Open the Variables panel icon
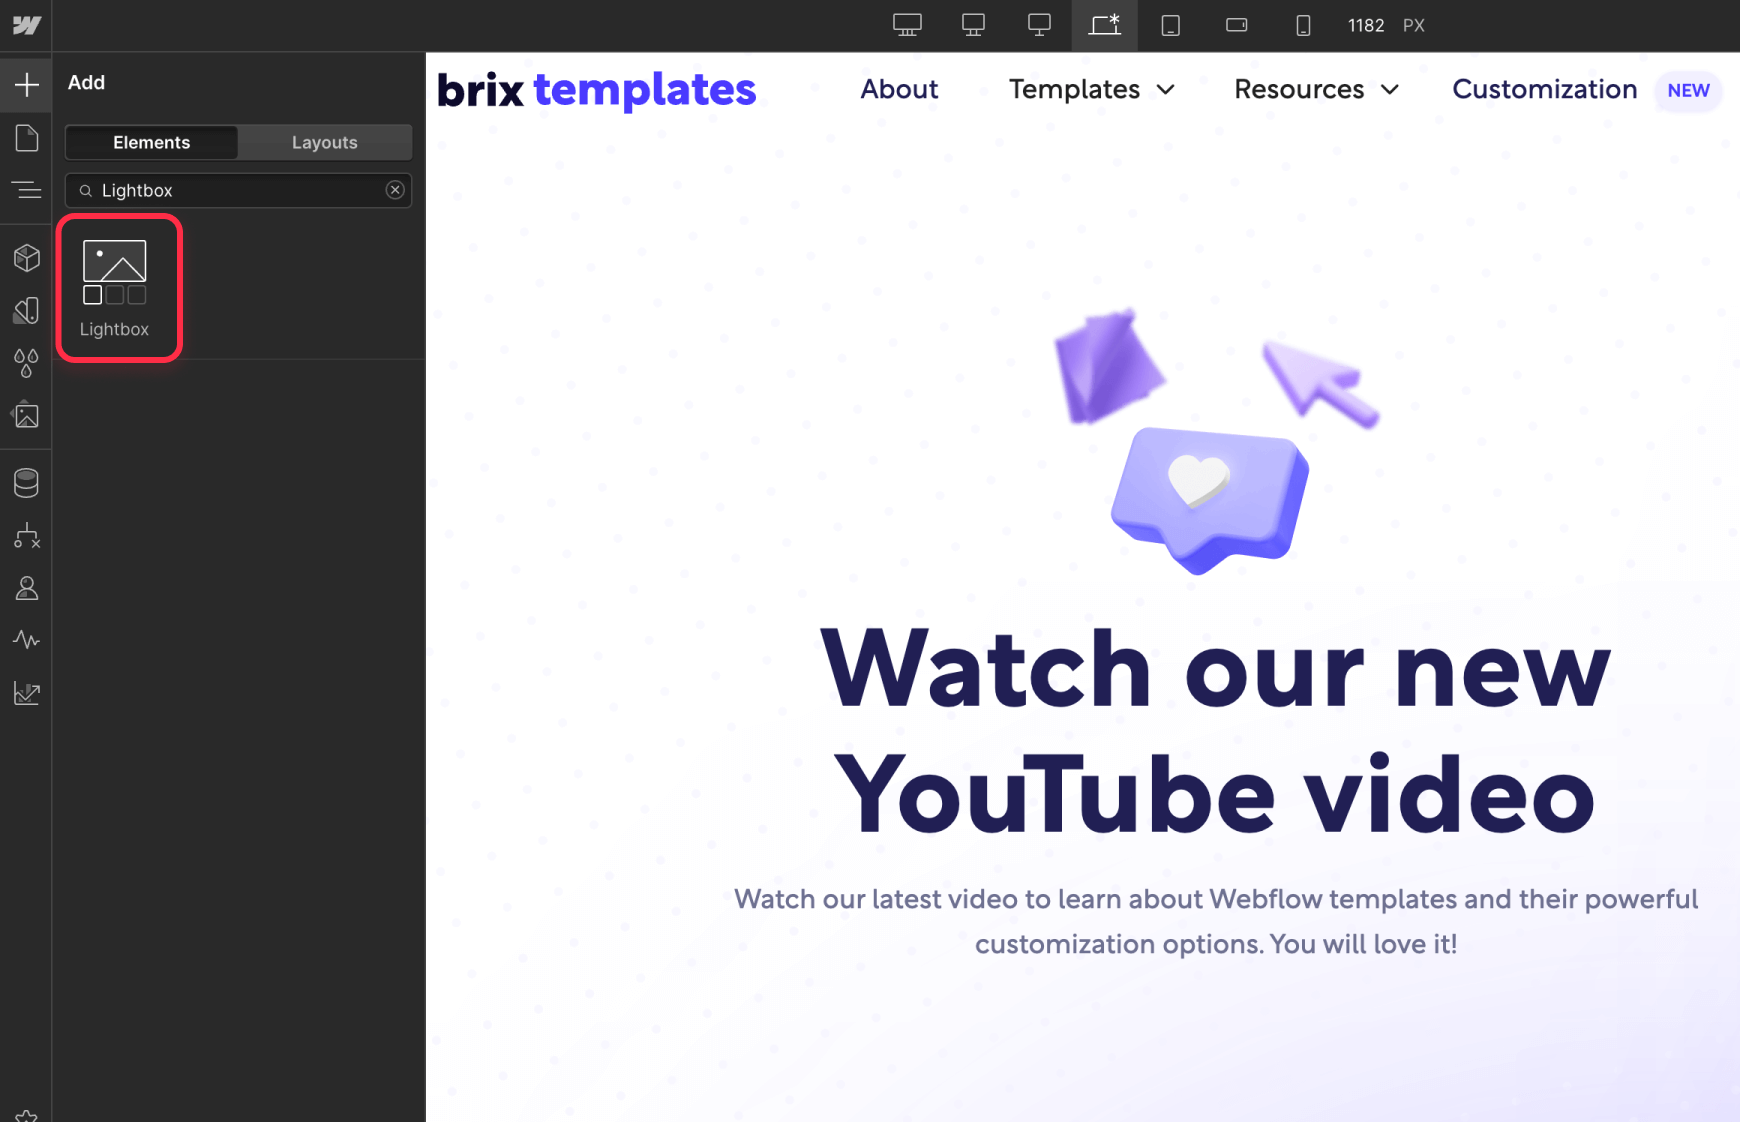 26,310
